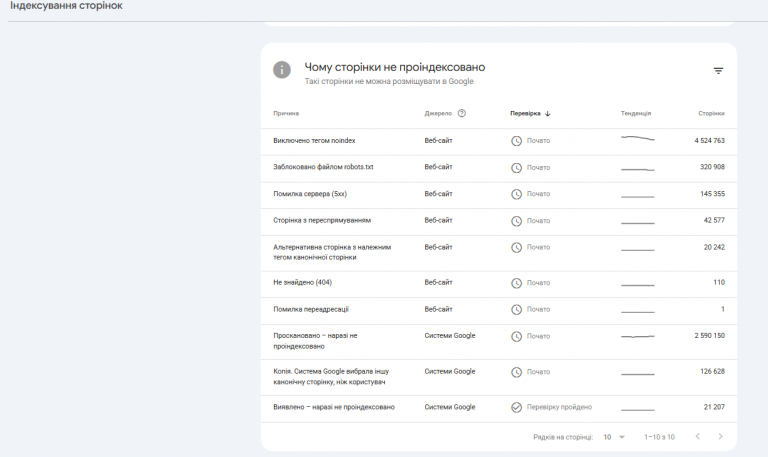
Task: Sort by Перевірка column arrow
Action: pos(548,114)
